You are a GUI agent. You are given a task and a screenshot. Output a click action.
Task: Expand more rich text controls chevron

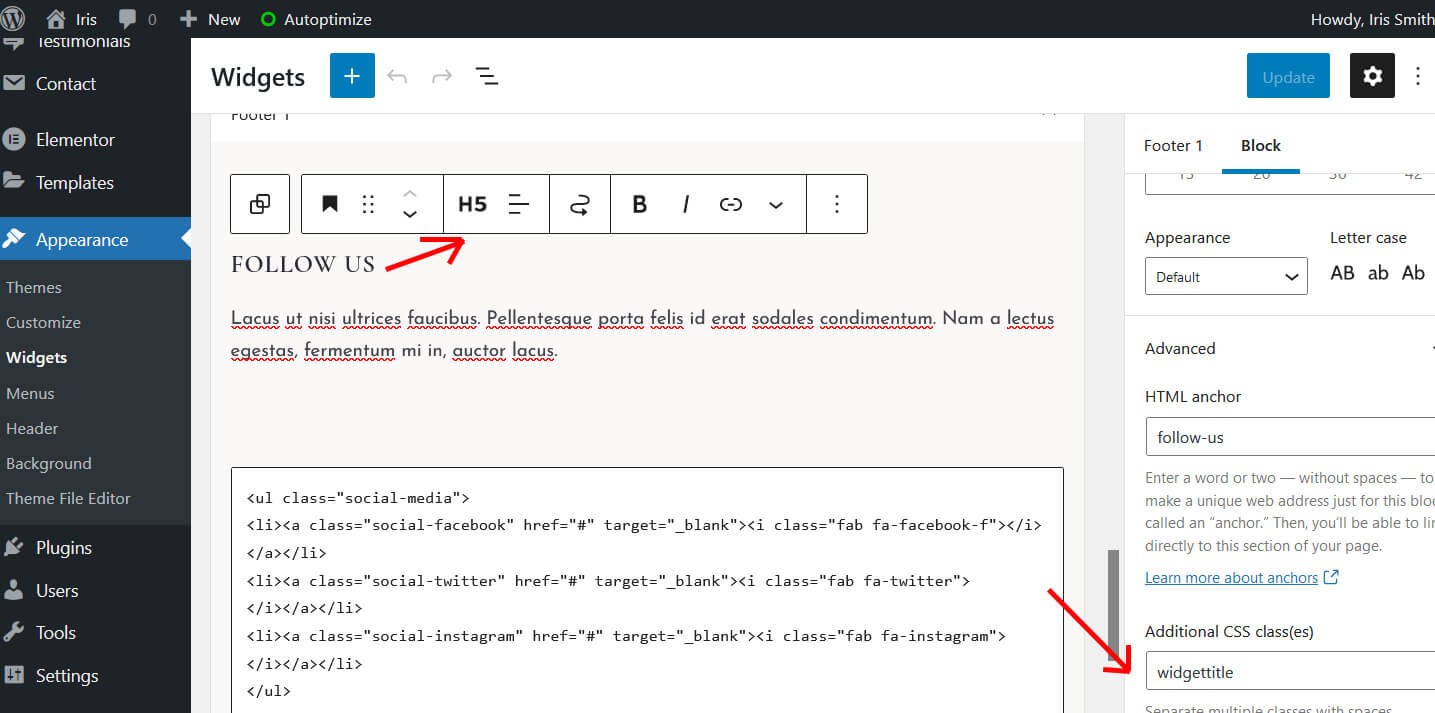tap(776, 204)
